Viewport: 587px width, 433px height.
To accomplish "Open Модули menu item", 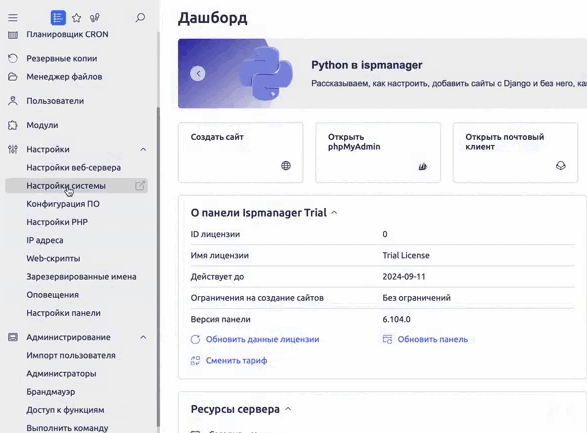I will click(x=42, y=125).
